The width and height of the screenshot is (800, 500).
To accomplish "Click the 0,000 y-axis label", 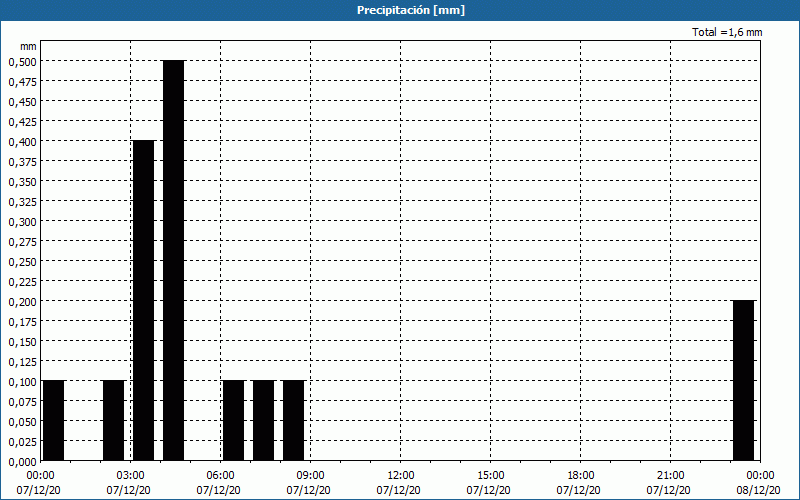I will [22, 462].
